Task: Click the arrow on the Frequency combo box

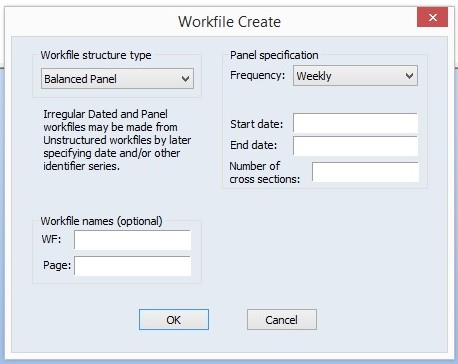Action: click(x=409, y=76)
